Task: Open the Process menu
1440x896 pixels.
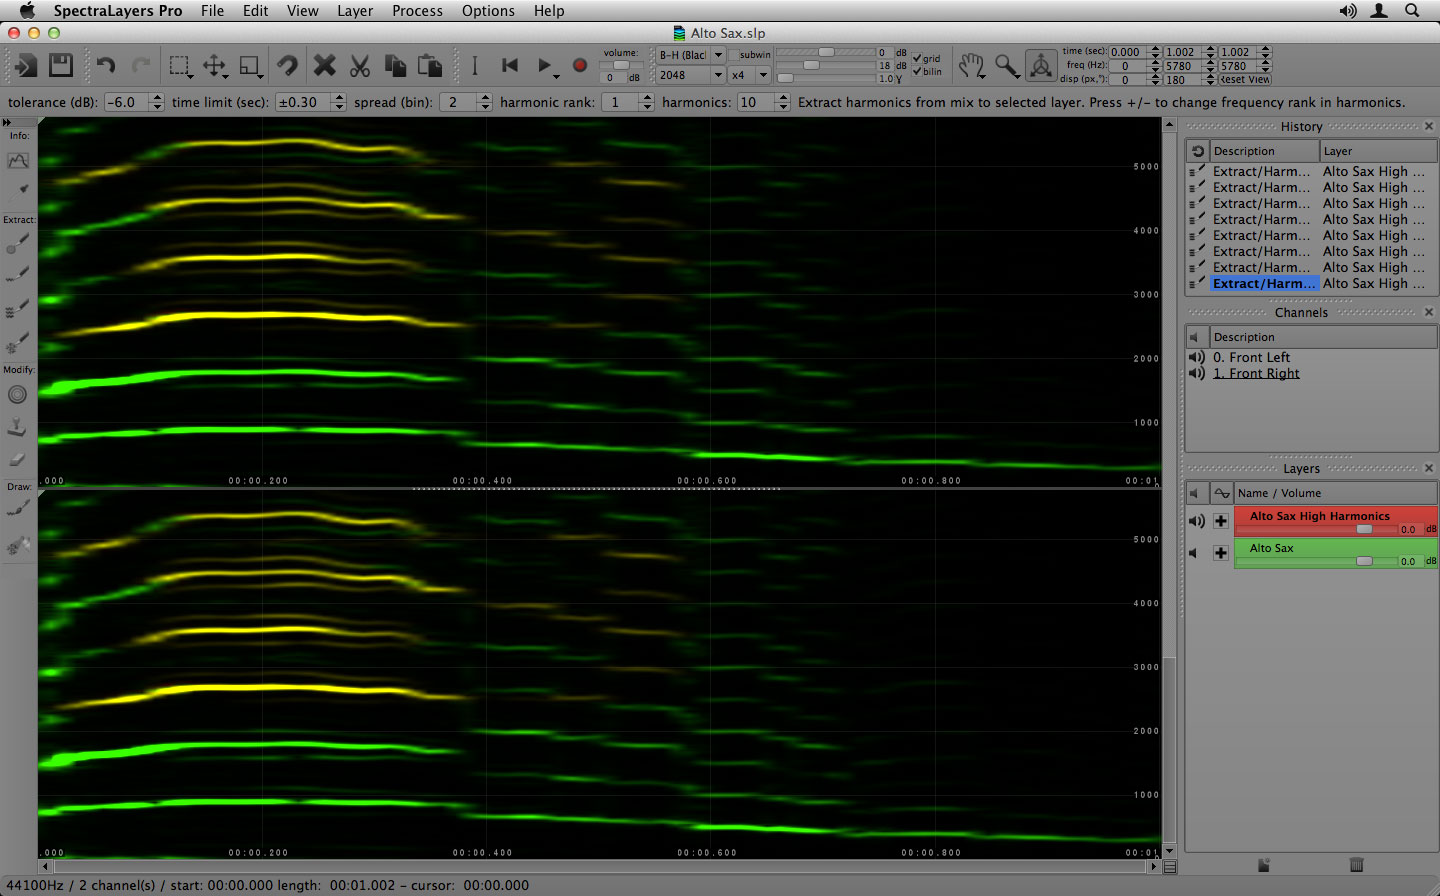Action: 417,10
